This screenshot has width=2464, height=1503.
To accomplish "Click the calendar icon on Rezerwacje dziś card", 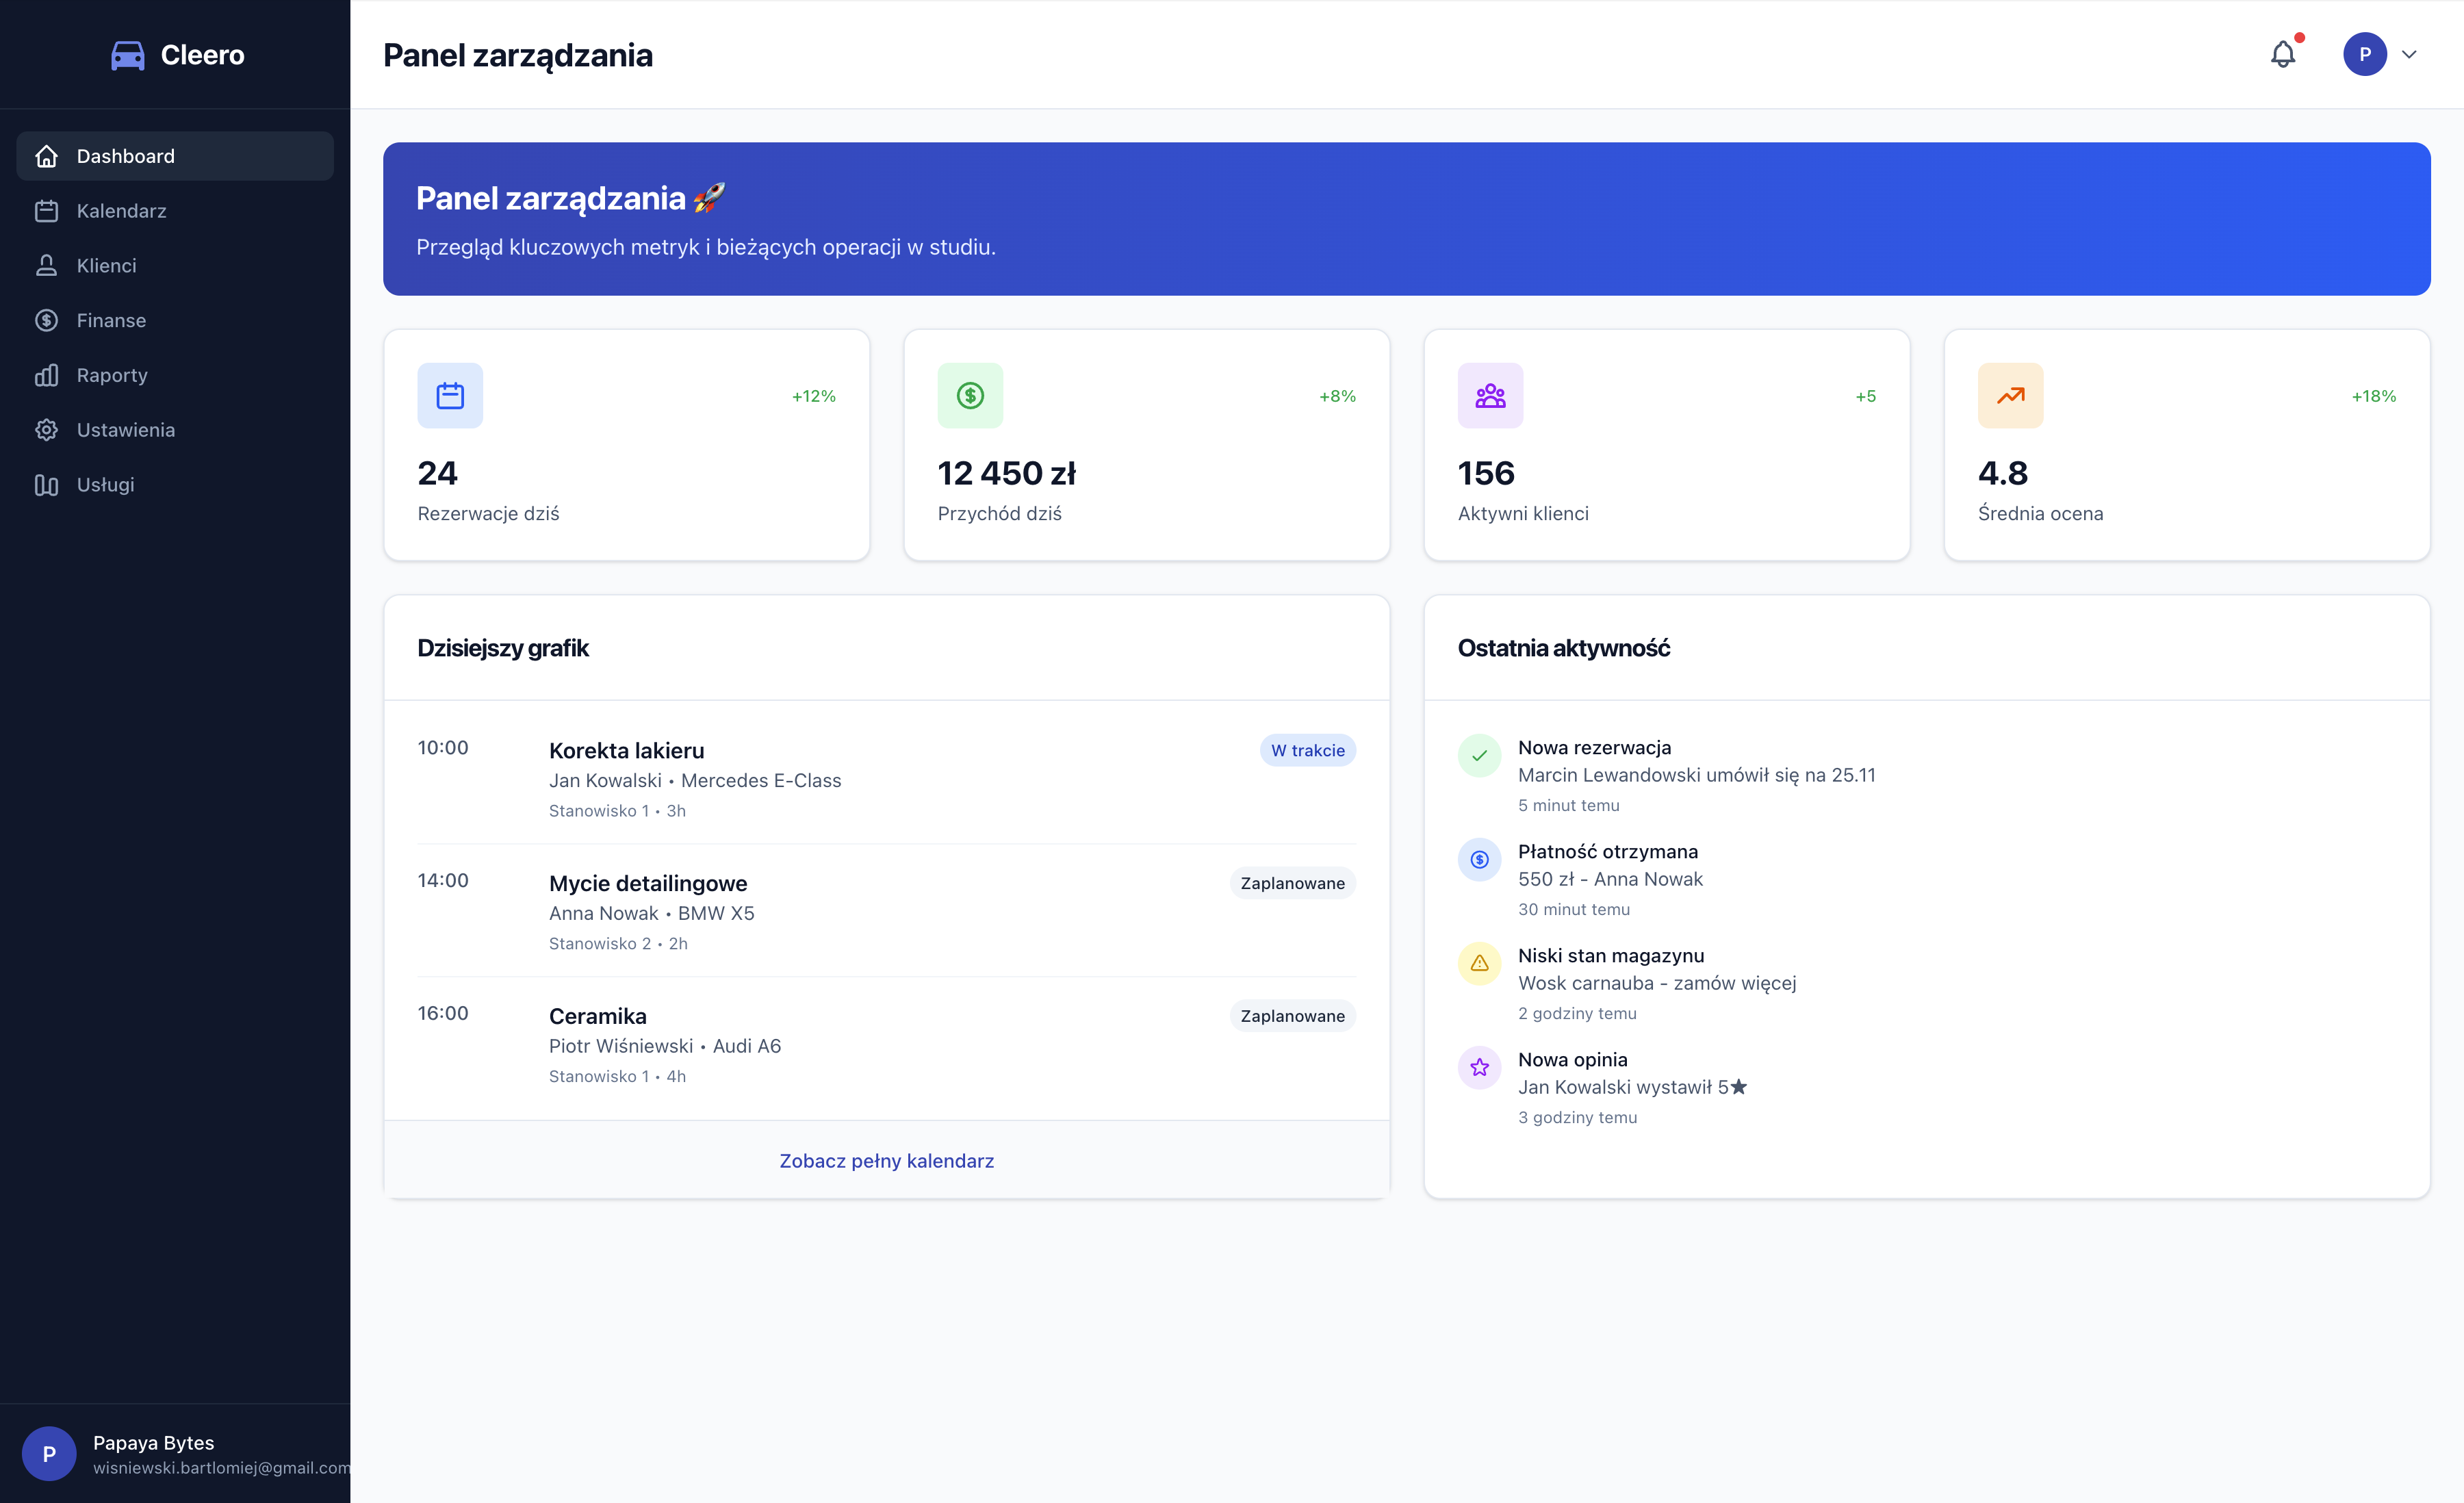I will click(450, 396).
